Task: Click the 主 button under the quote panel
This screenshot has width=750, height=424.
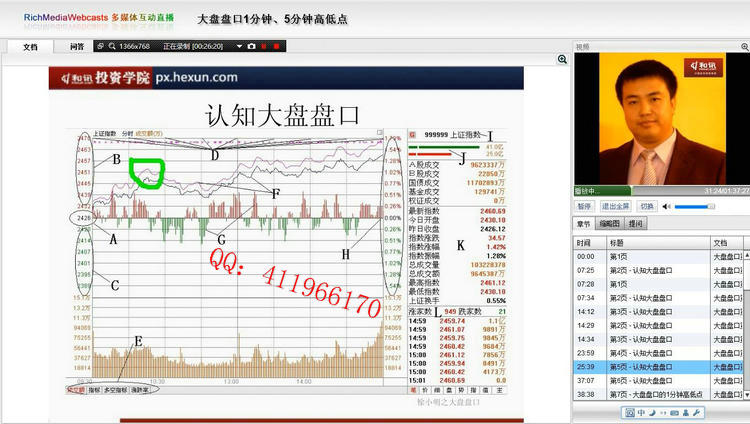Action: click(499, 391)
